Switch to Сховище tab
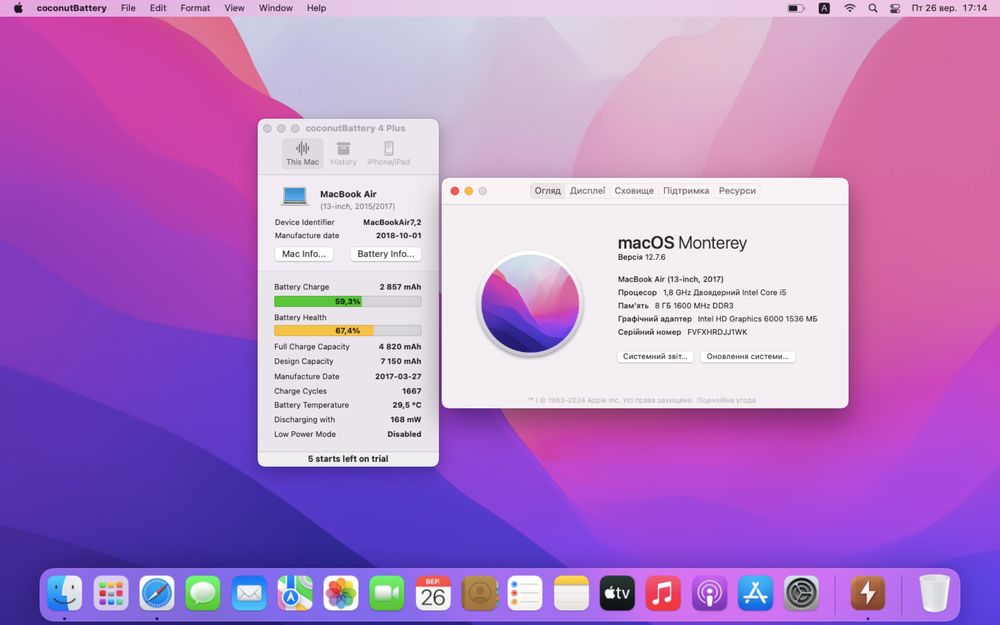The height and width of the screenshot is (625, 1000). click(x=634, y=191)
